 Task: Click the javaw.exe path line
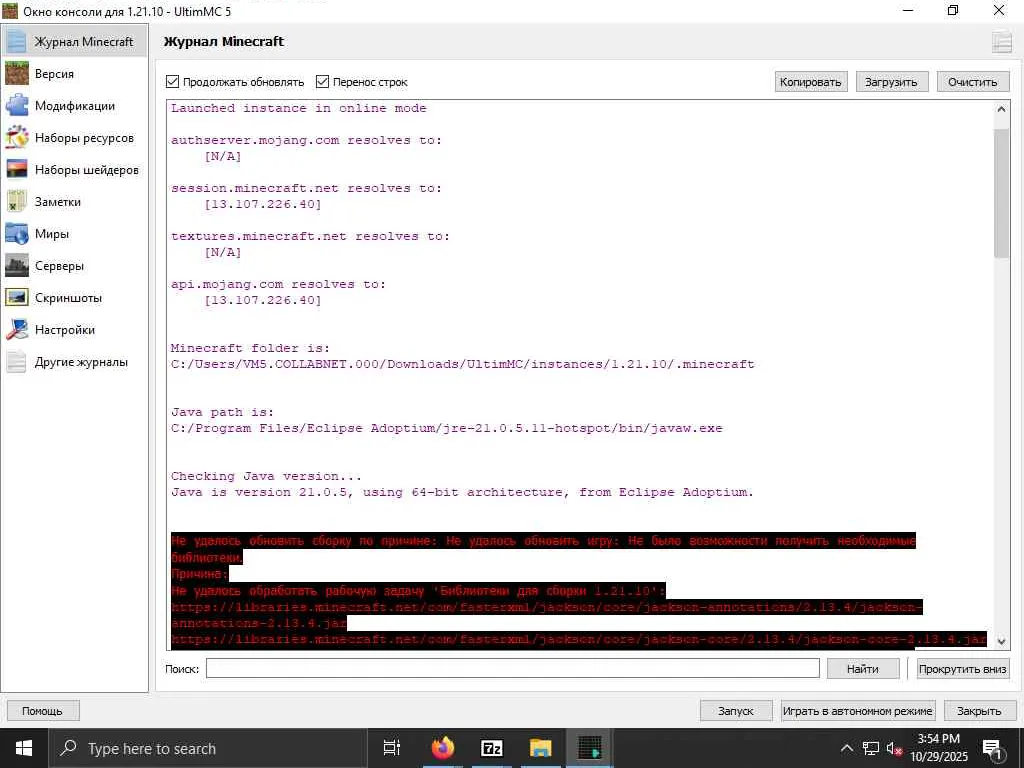pos(447,428)
